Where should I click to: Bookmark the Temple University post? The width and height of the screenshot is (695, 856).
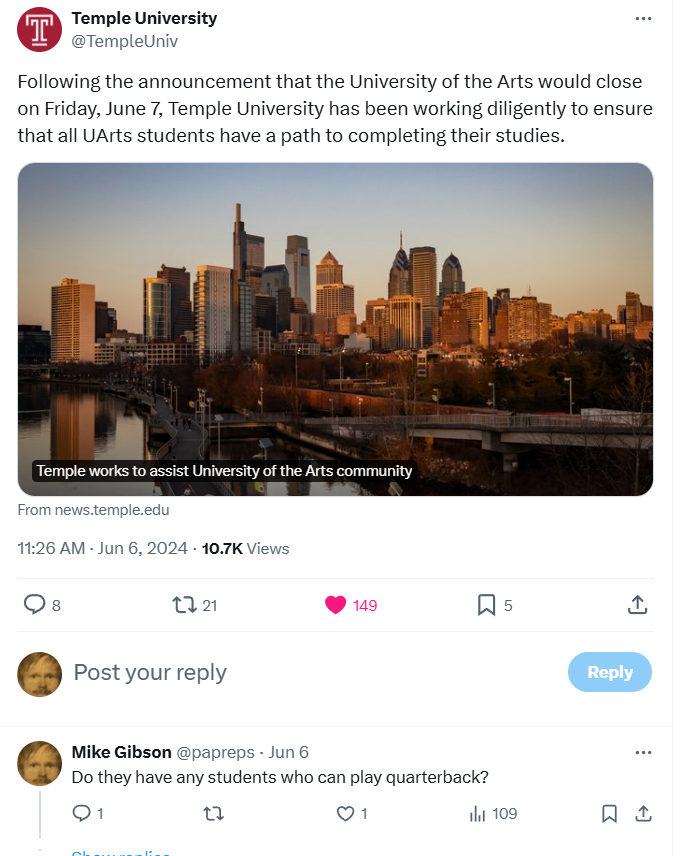[x=487, y=604]
